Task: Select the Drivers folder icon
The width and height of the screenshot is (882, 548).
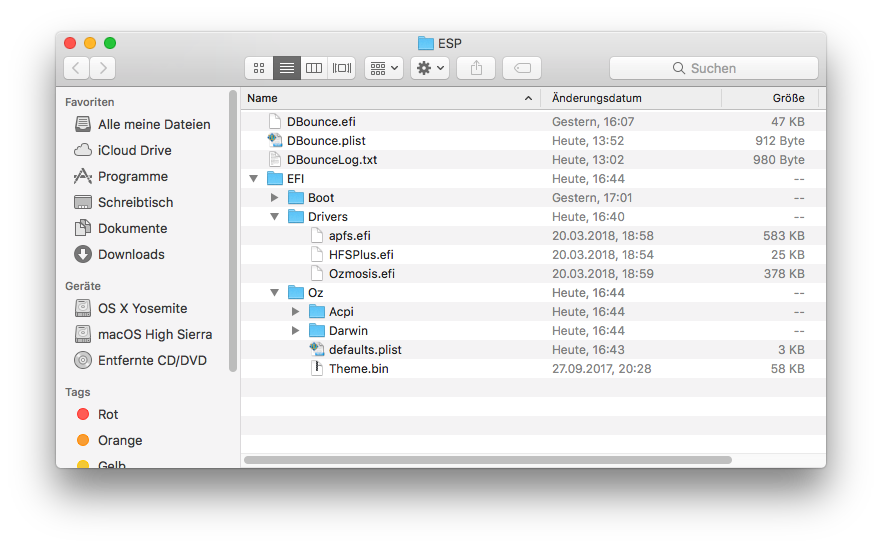Action: [296, 217]
